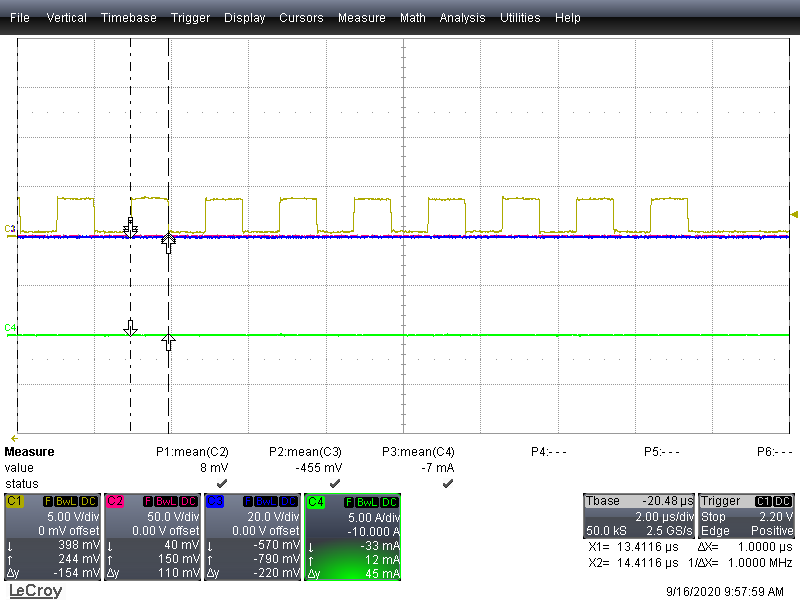Click the LeCroy logo

coord(35,591)
